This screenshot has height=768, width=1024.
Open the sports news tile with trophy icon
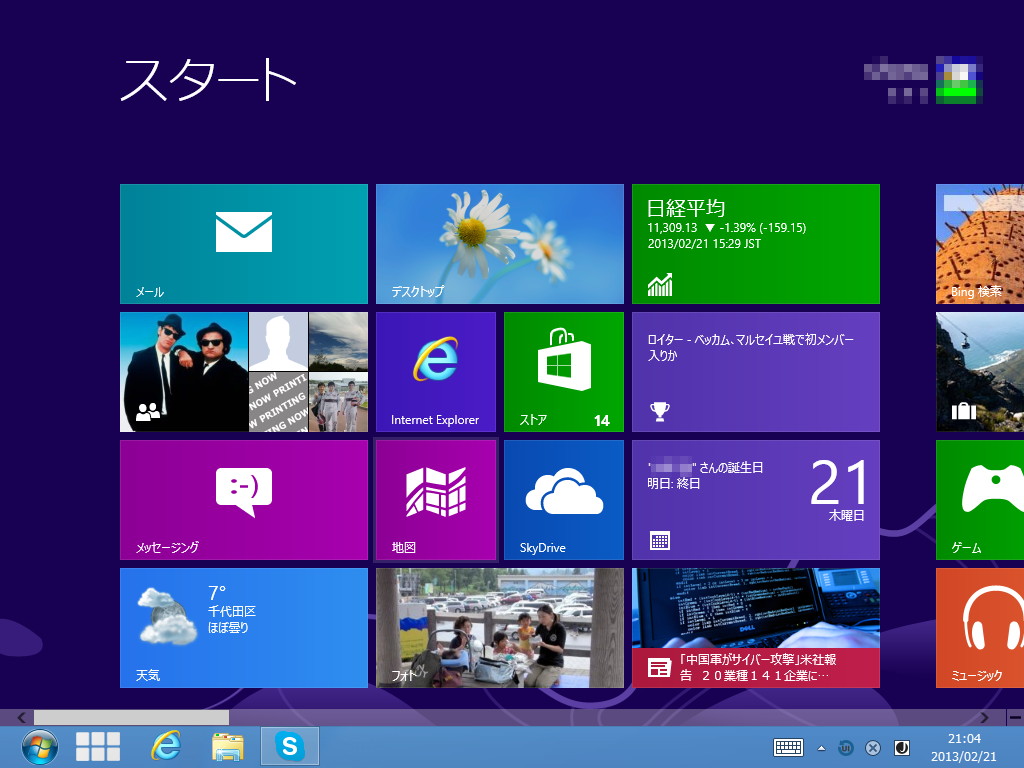756,372
